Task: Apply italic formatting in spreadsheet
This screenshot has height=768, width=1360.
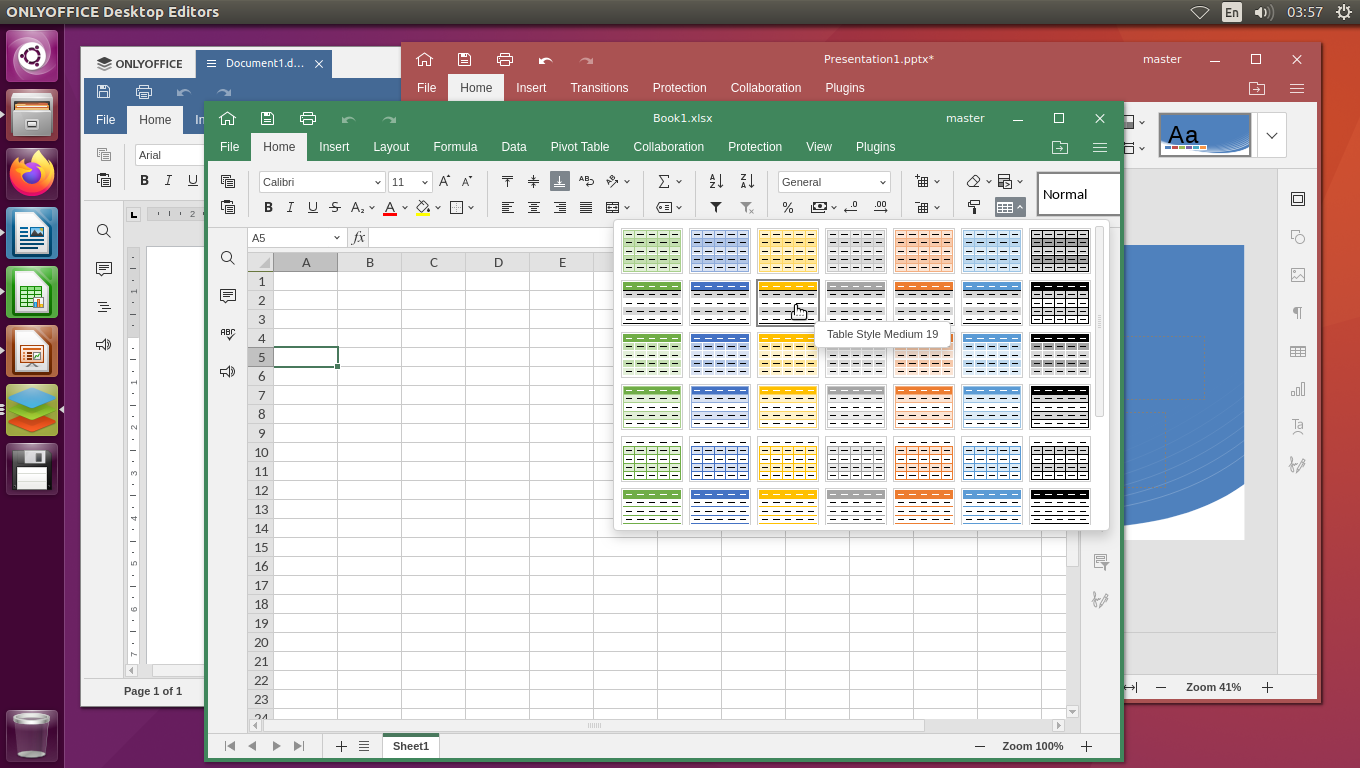Action: 290,208
